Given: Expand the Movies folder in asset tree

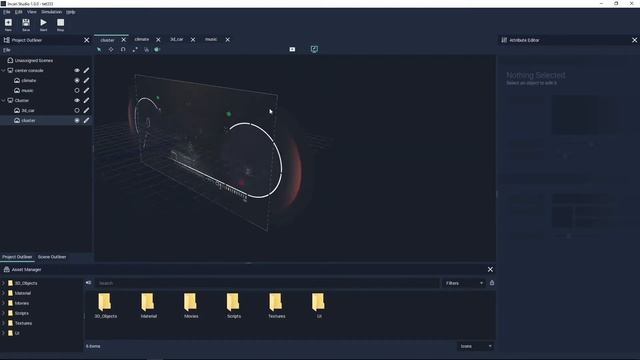Looking at the screenshot, I should click(4, 303).
